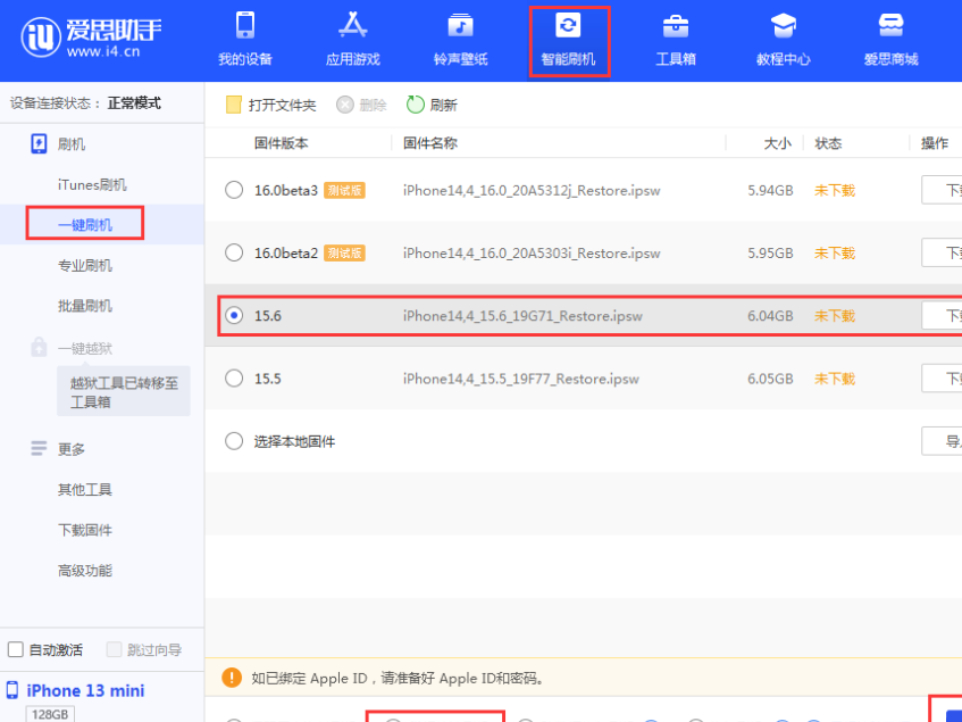
Task: Open 下载固件 in the sidebar
Action: (x=85, y=530)
